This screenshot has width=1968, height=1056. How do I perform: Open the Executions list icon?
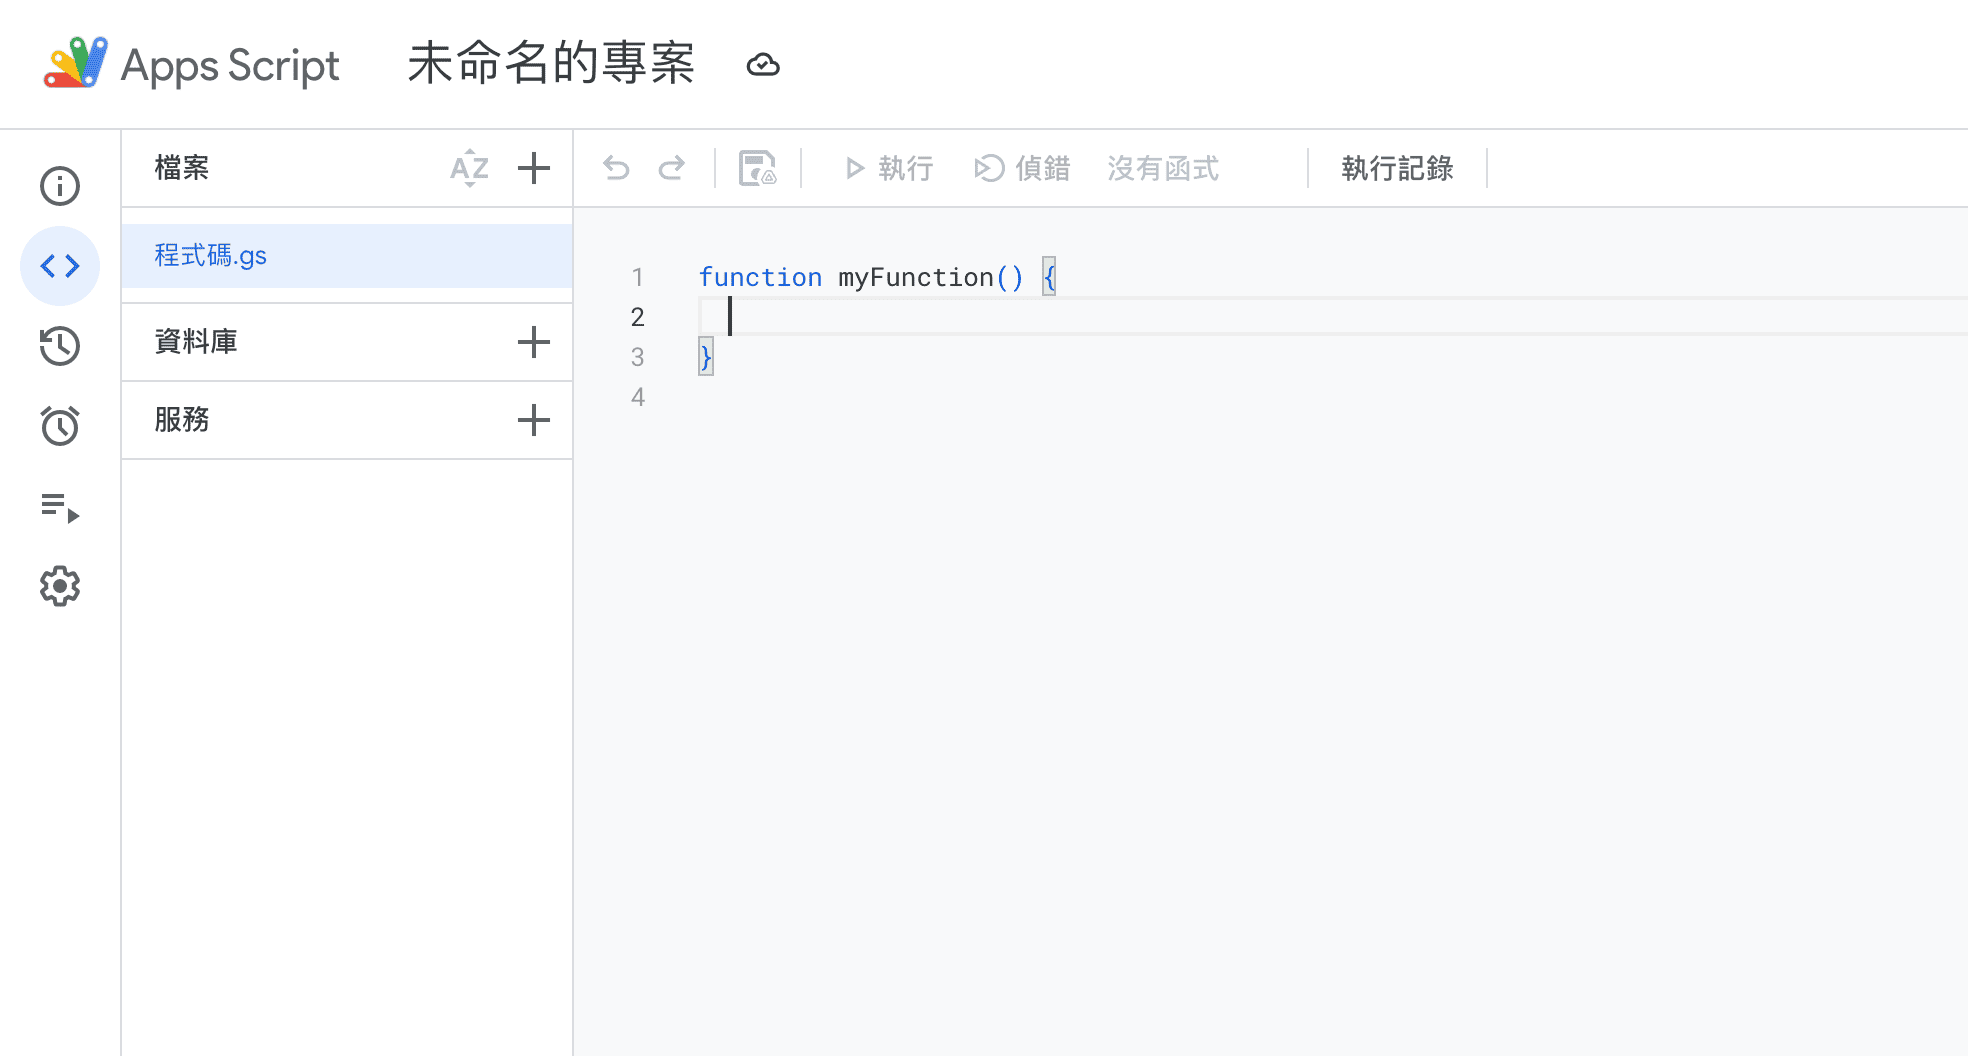(60, 507)
